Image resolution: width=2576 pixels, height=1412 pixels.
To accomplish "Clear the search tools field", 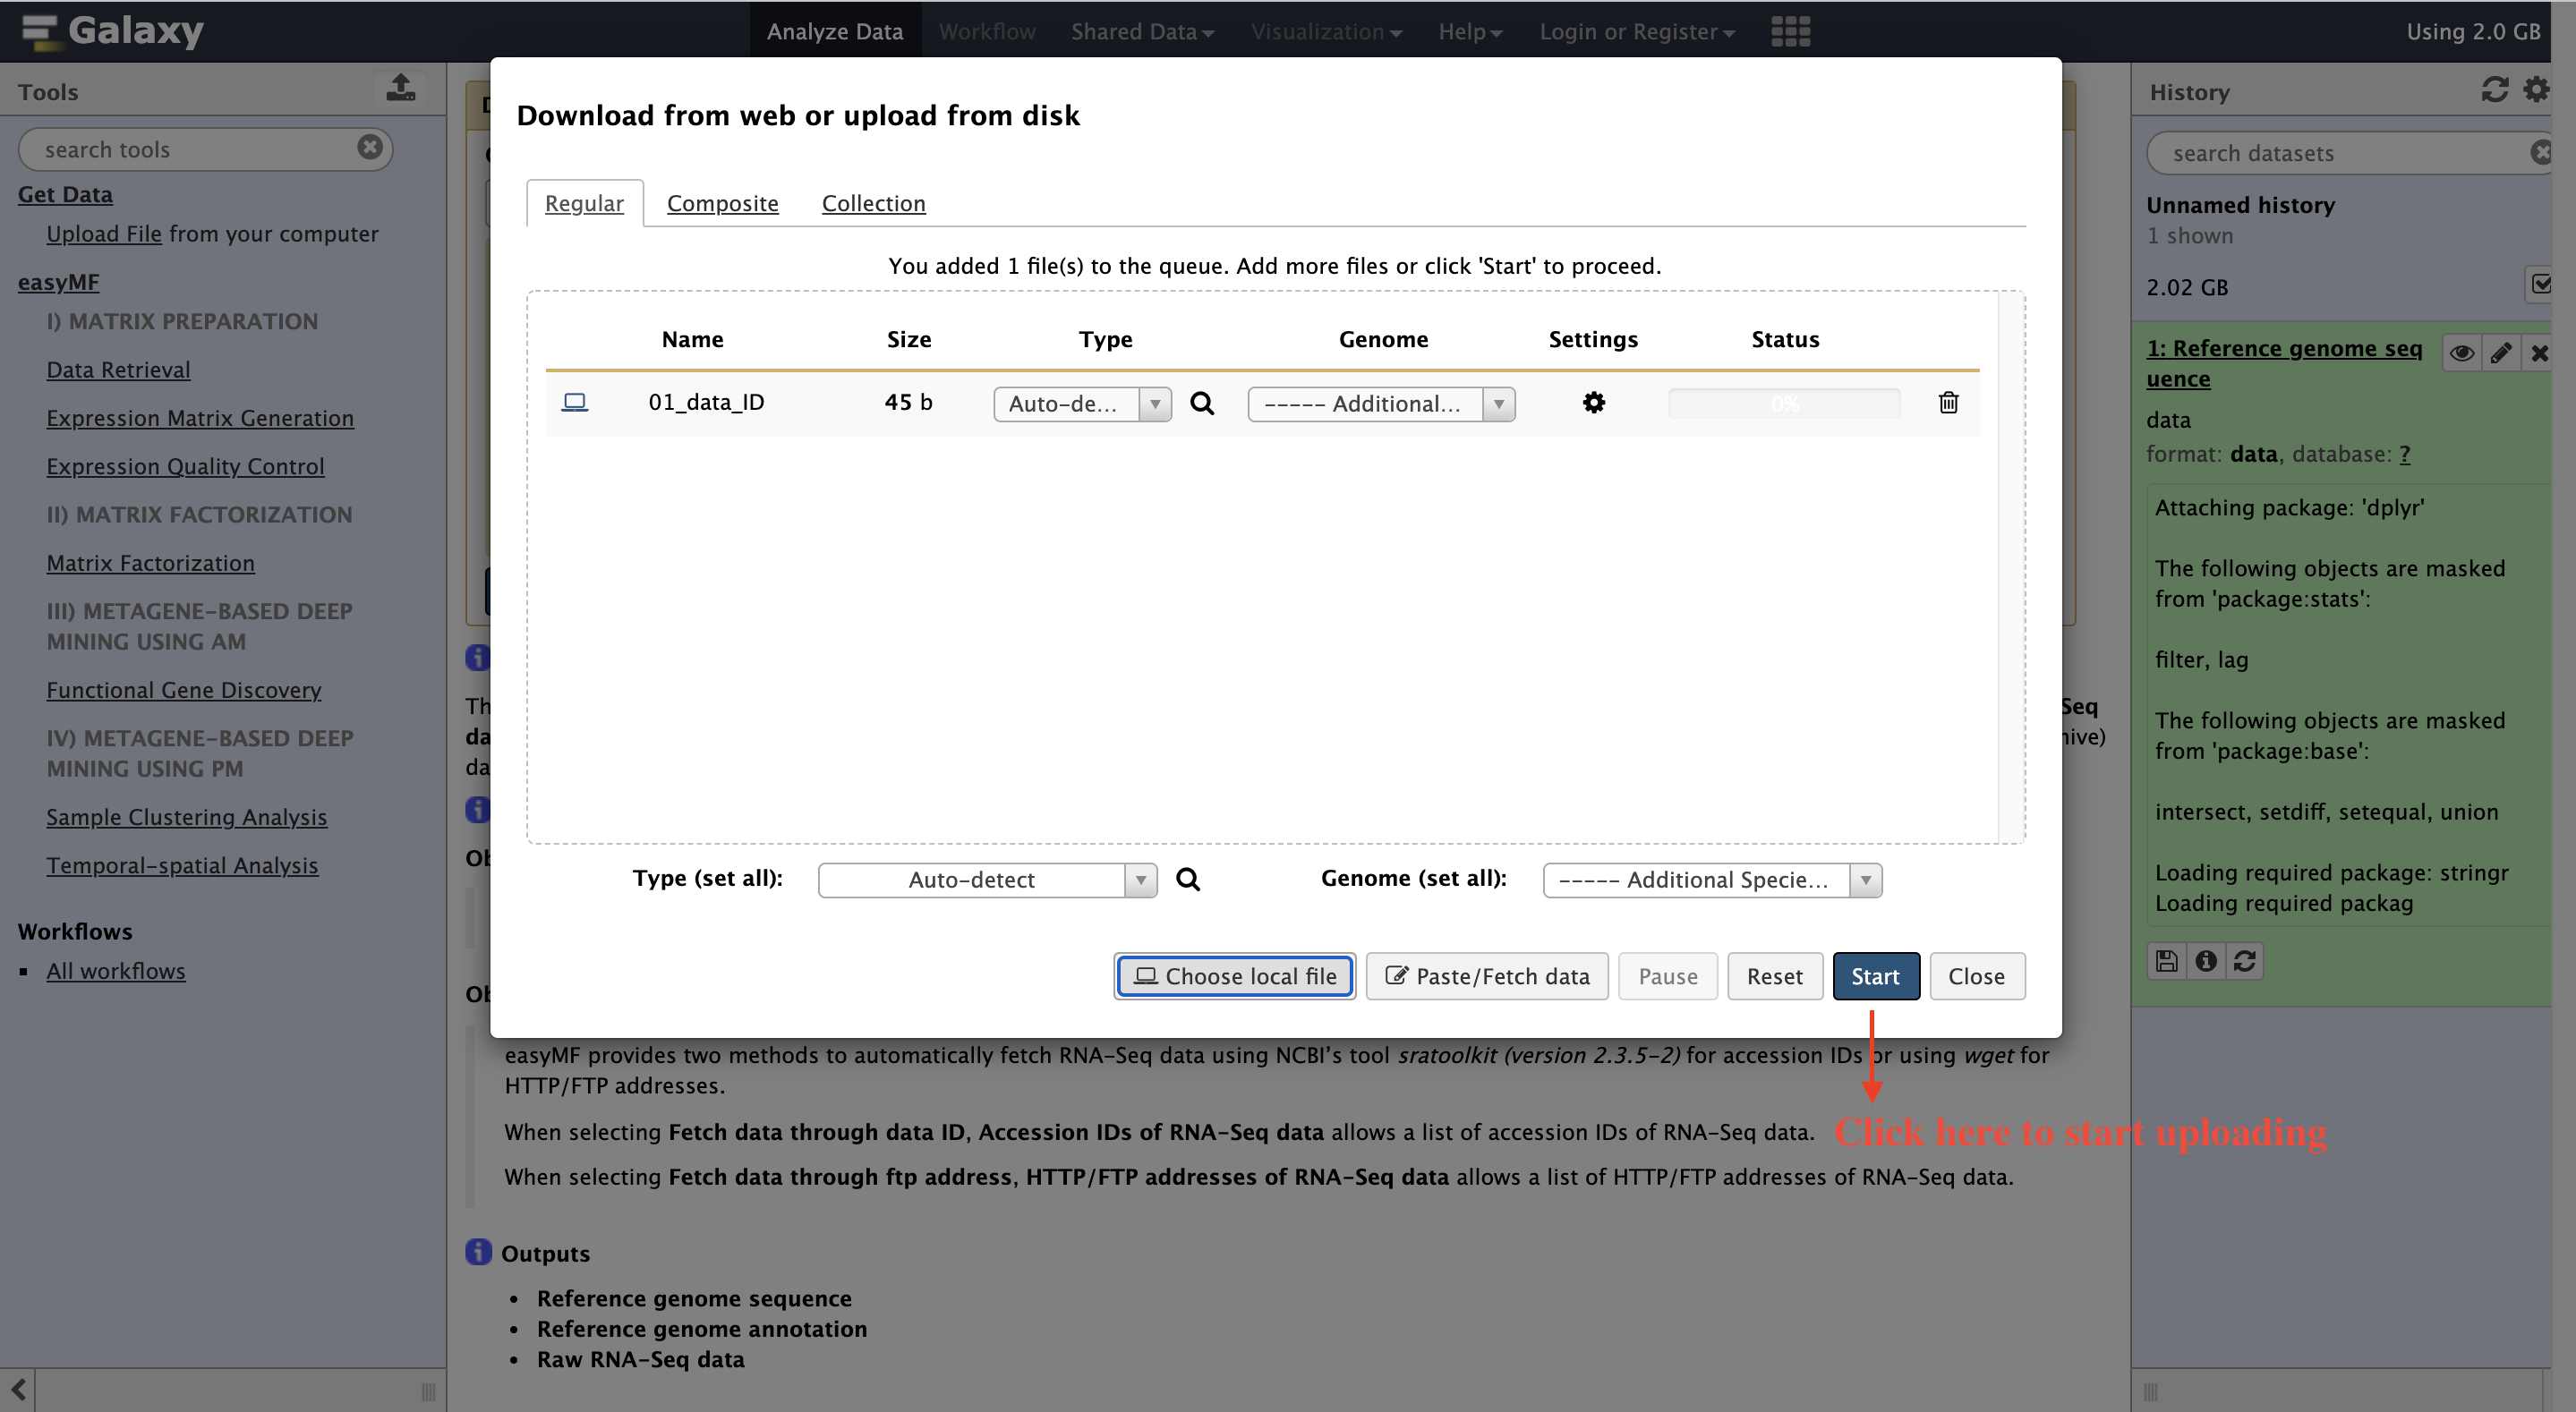I will click(x=370, y=147).
